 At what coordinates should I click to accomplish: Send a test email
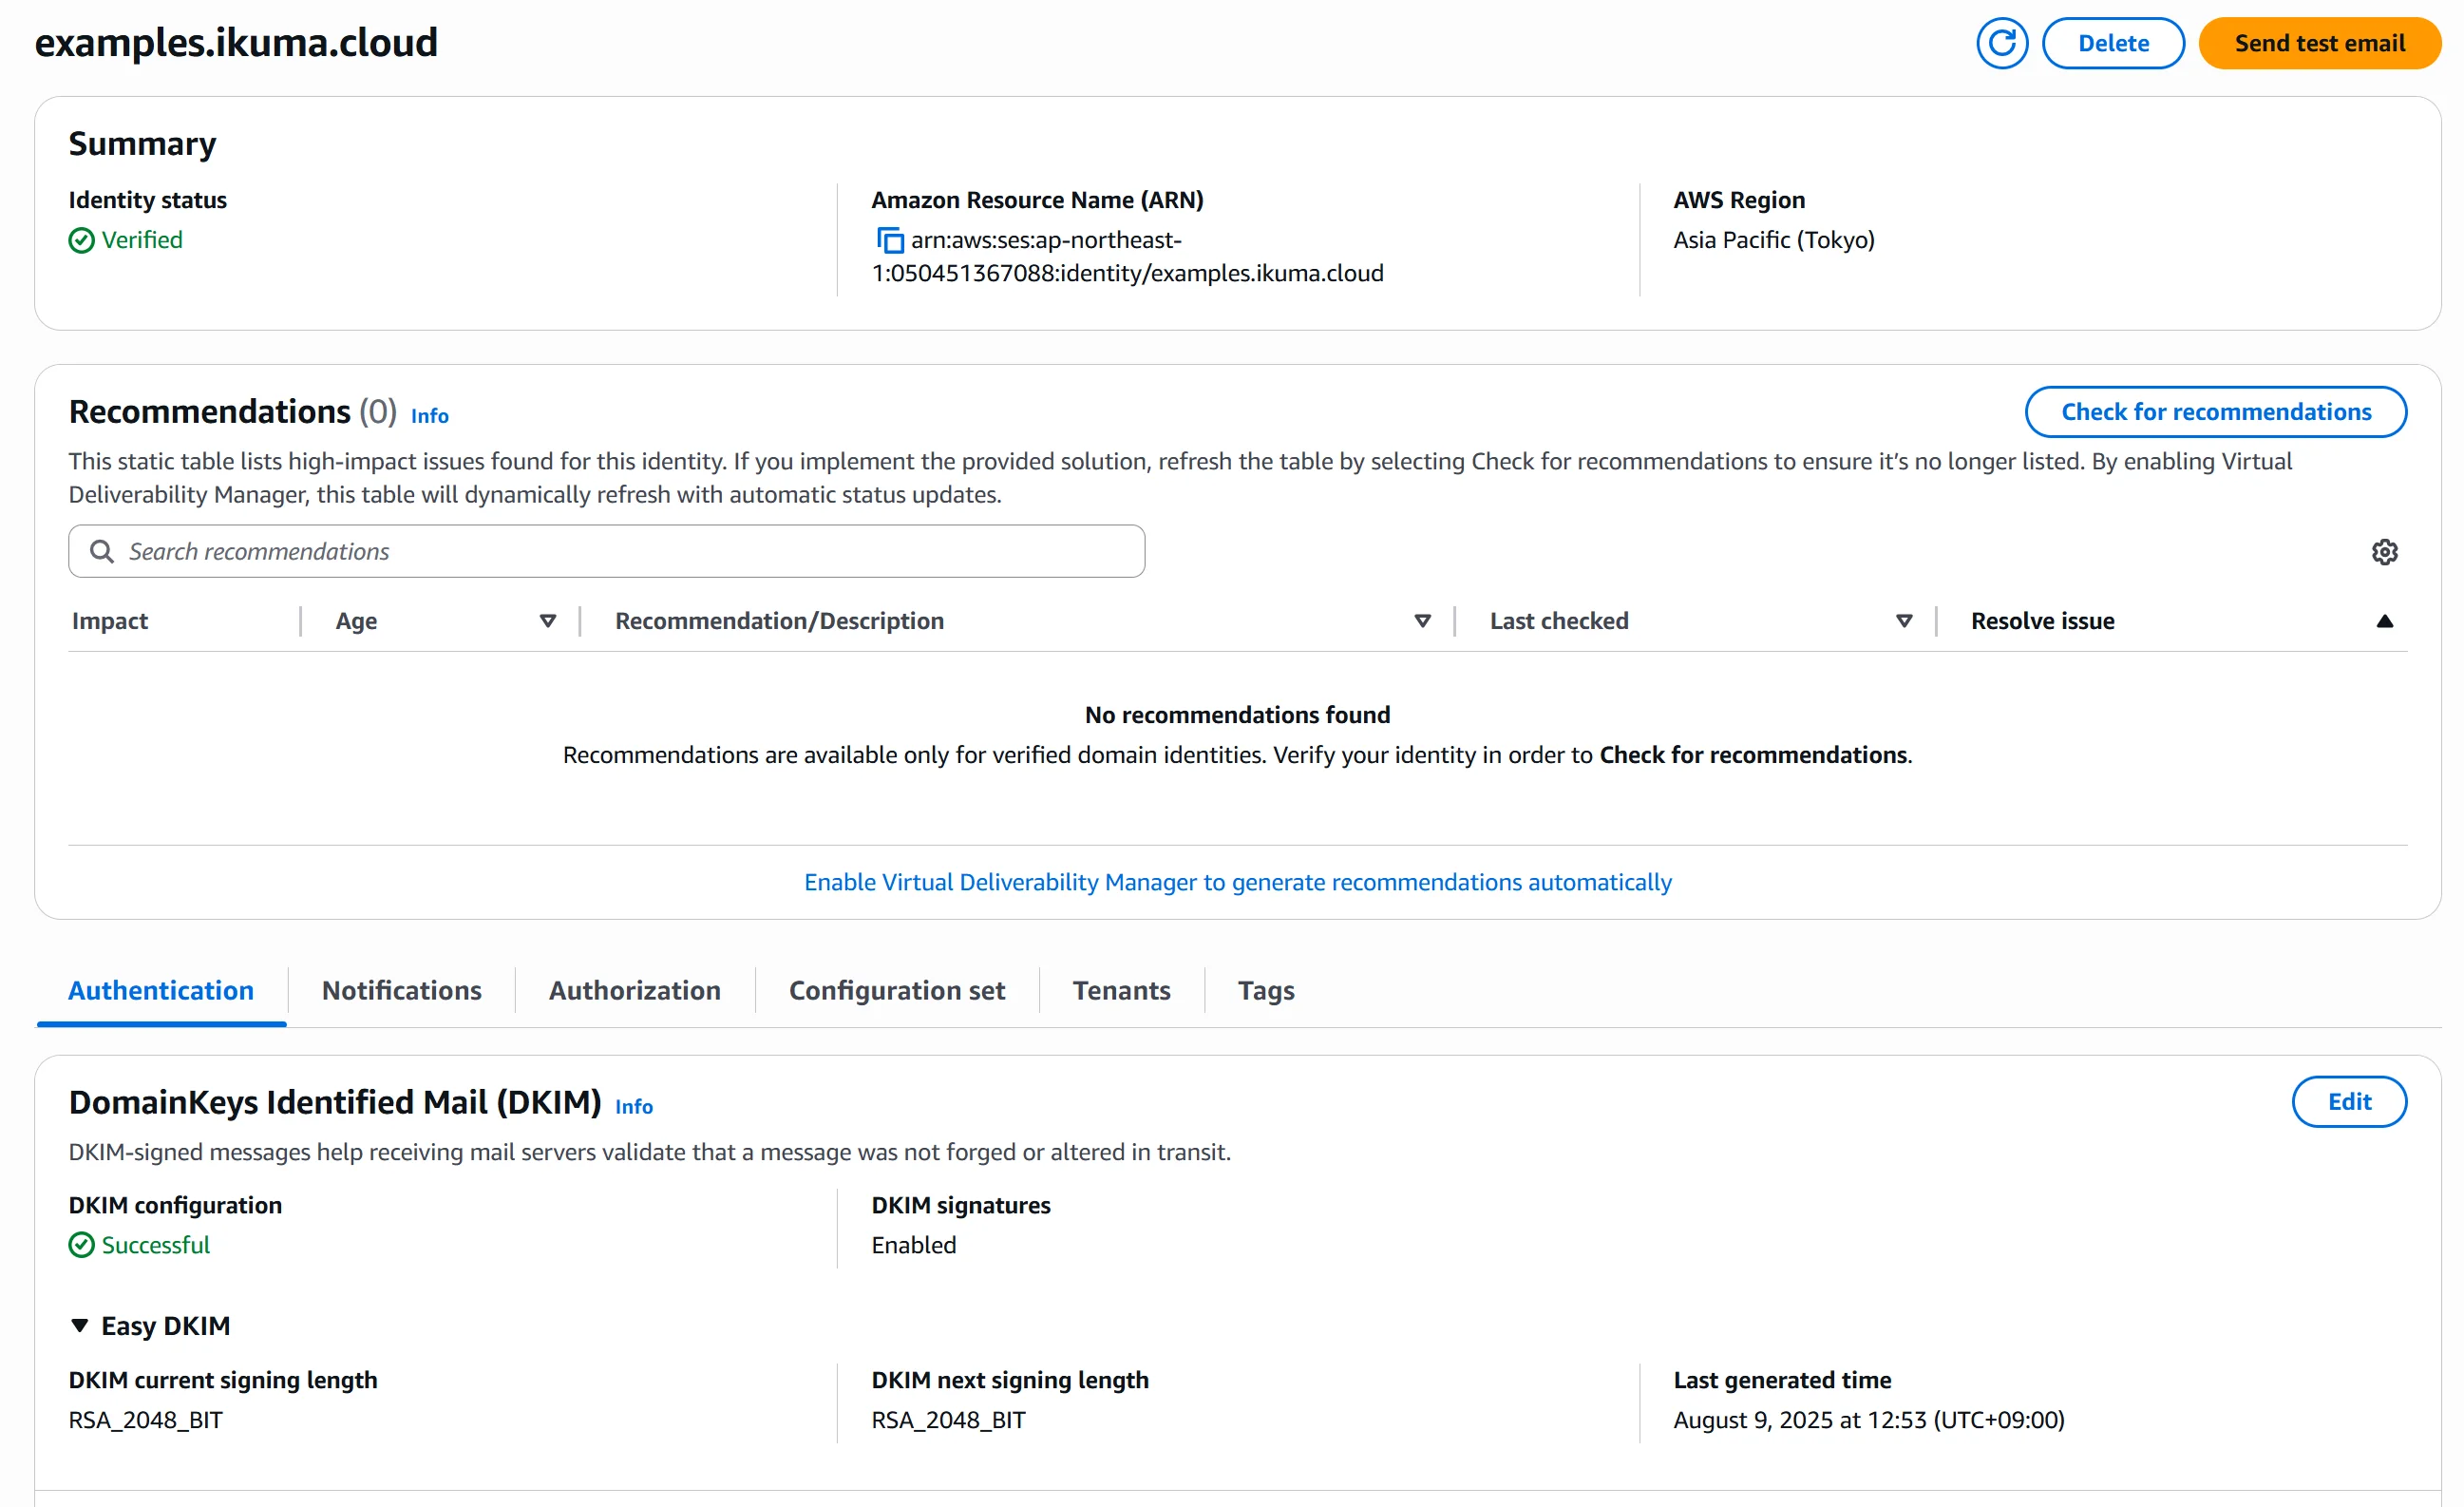[2320, 43]
